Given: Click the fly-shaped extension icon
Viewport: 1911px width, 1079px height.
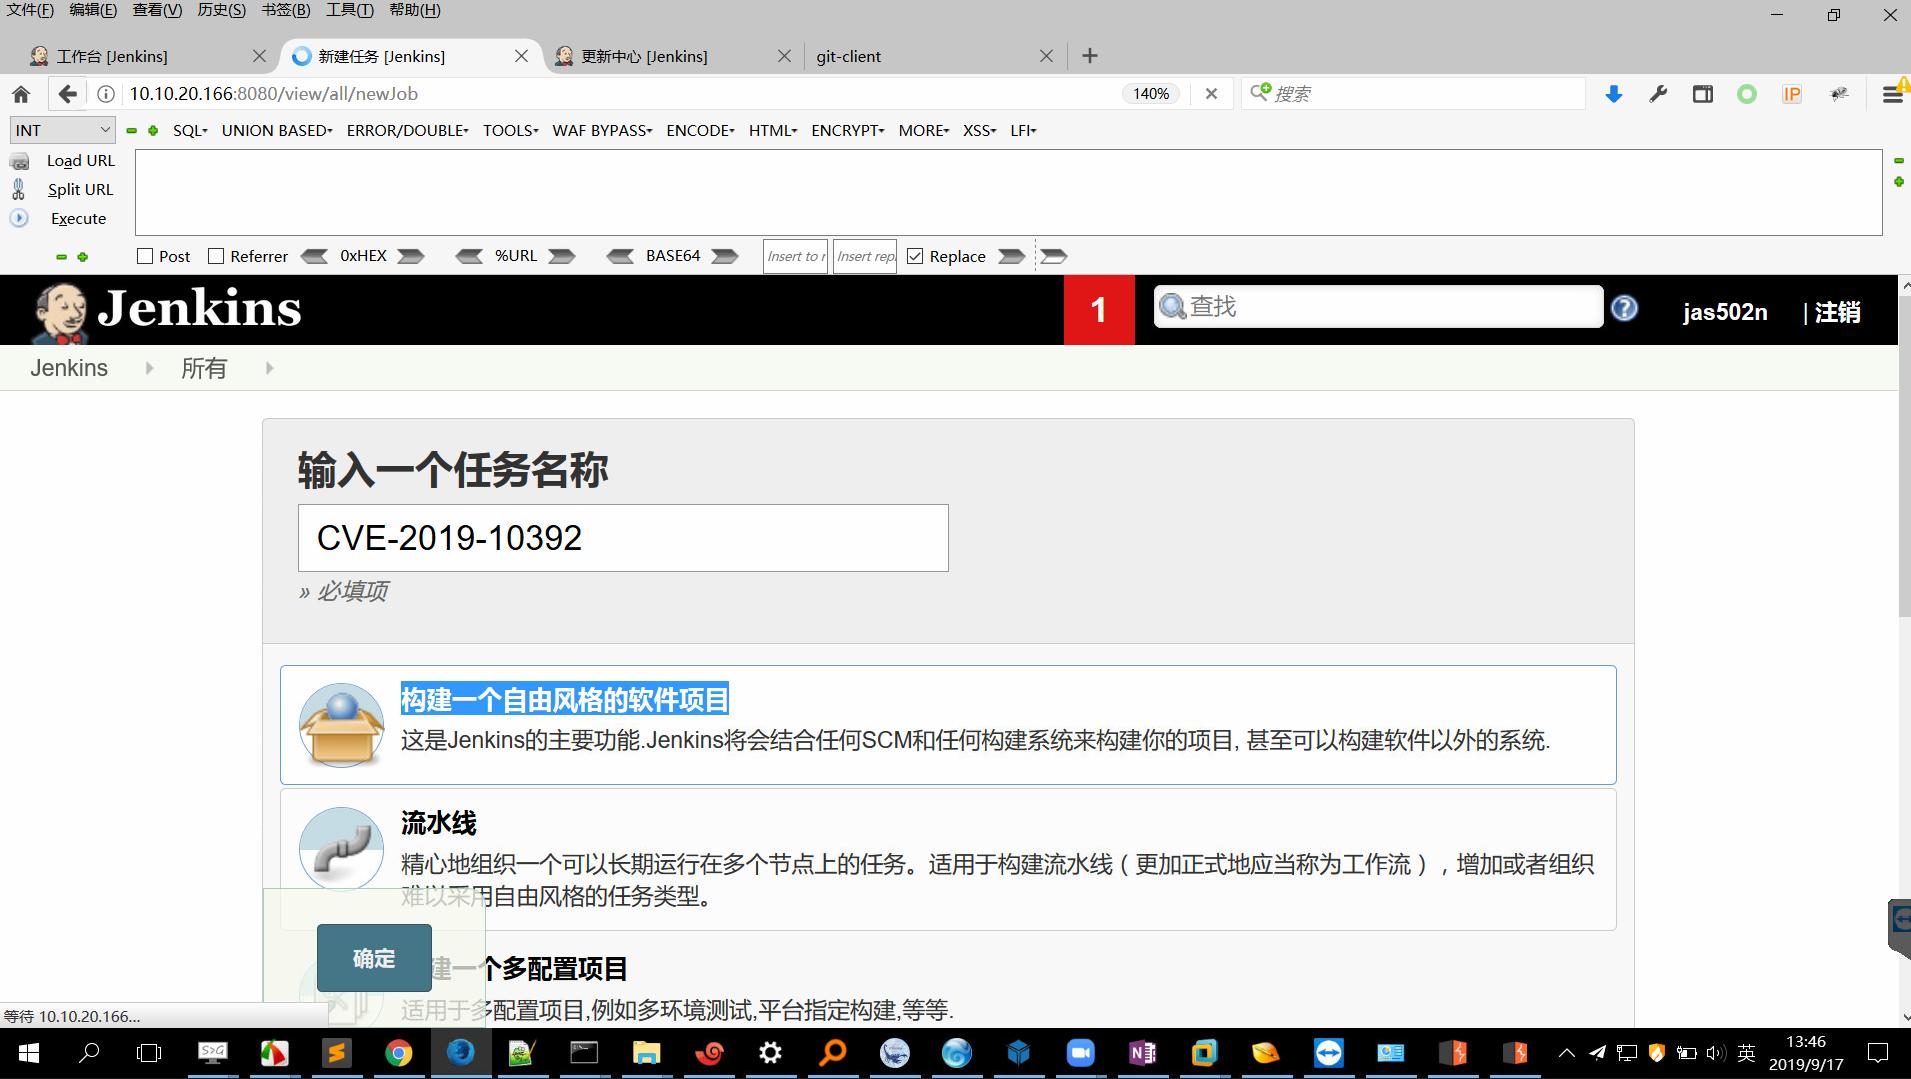Looking at the screenshot, I should 1839,94.
